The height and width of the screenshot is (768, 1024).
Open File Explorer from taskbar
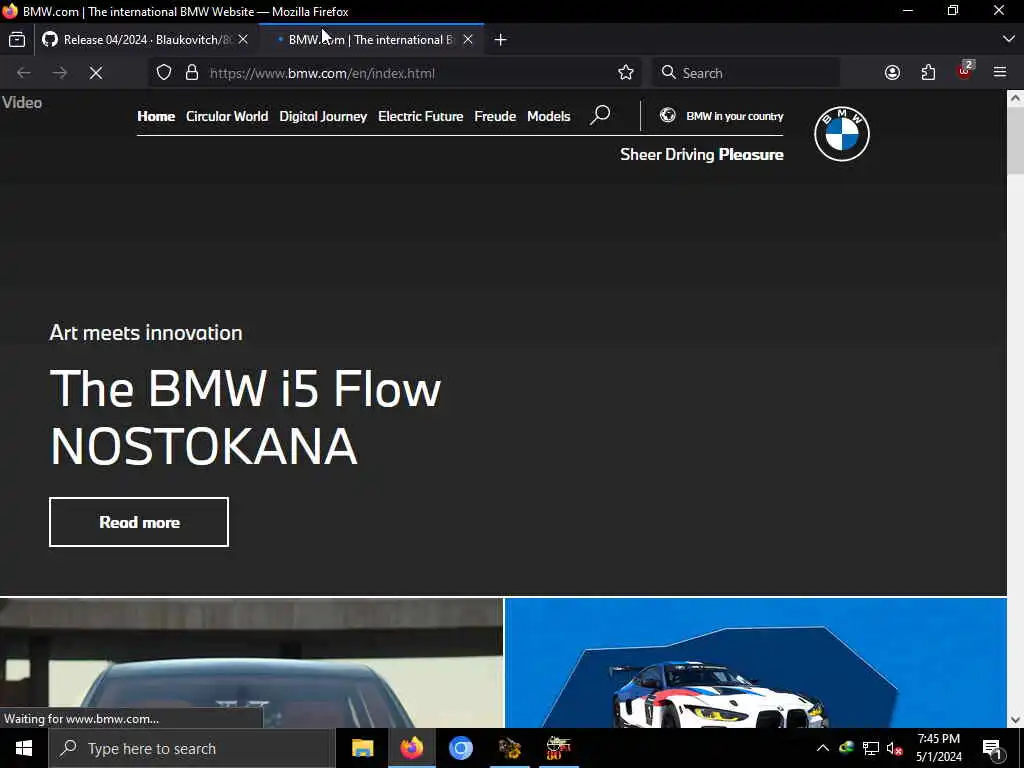pyautogui.click(x=362, y=748)
